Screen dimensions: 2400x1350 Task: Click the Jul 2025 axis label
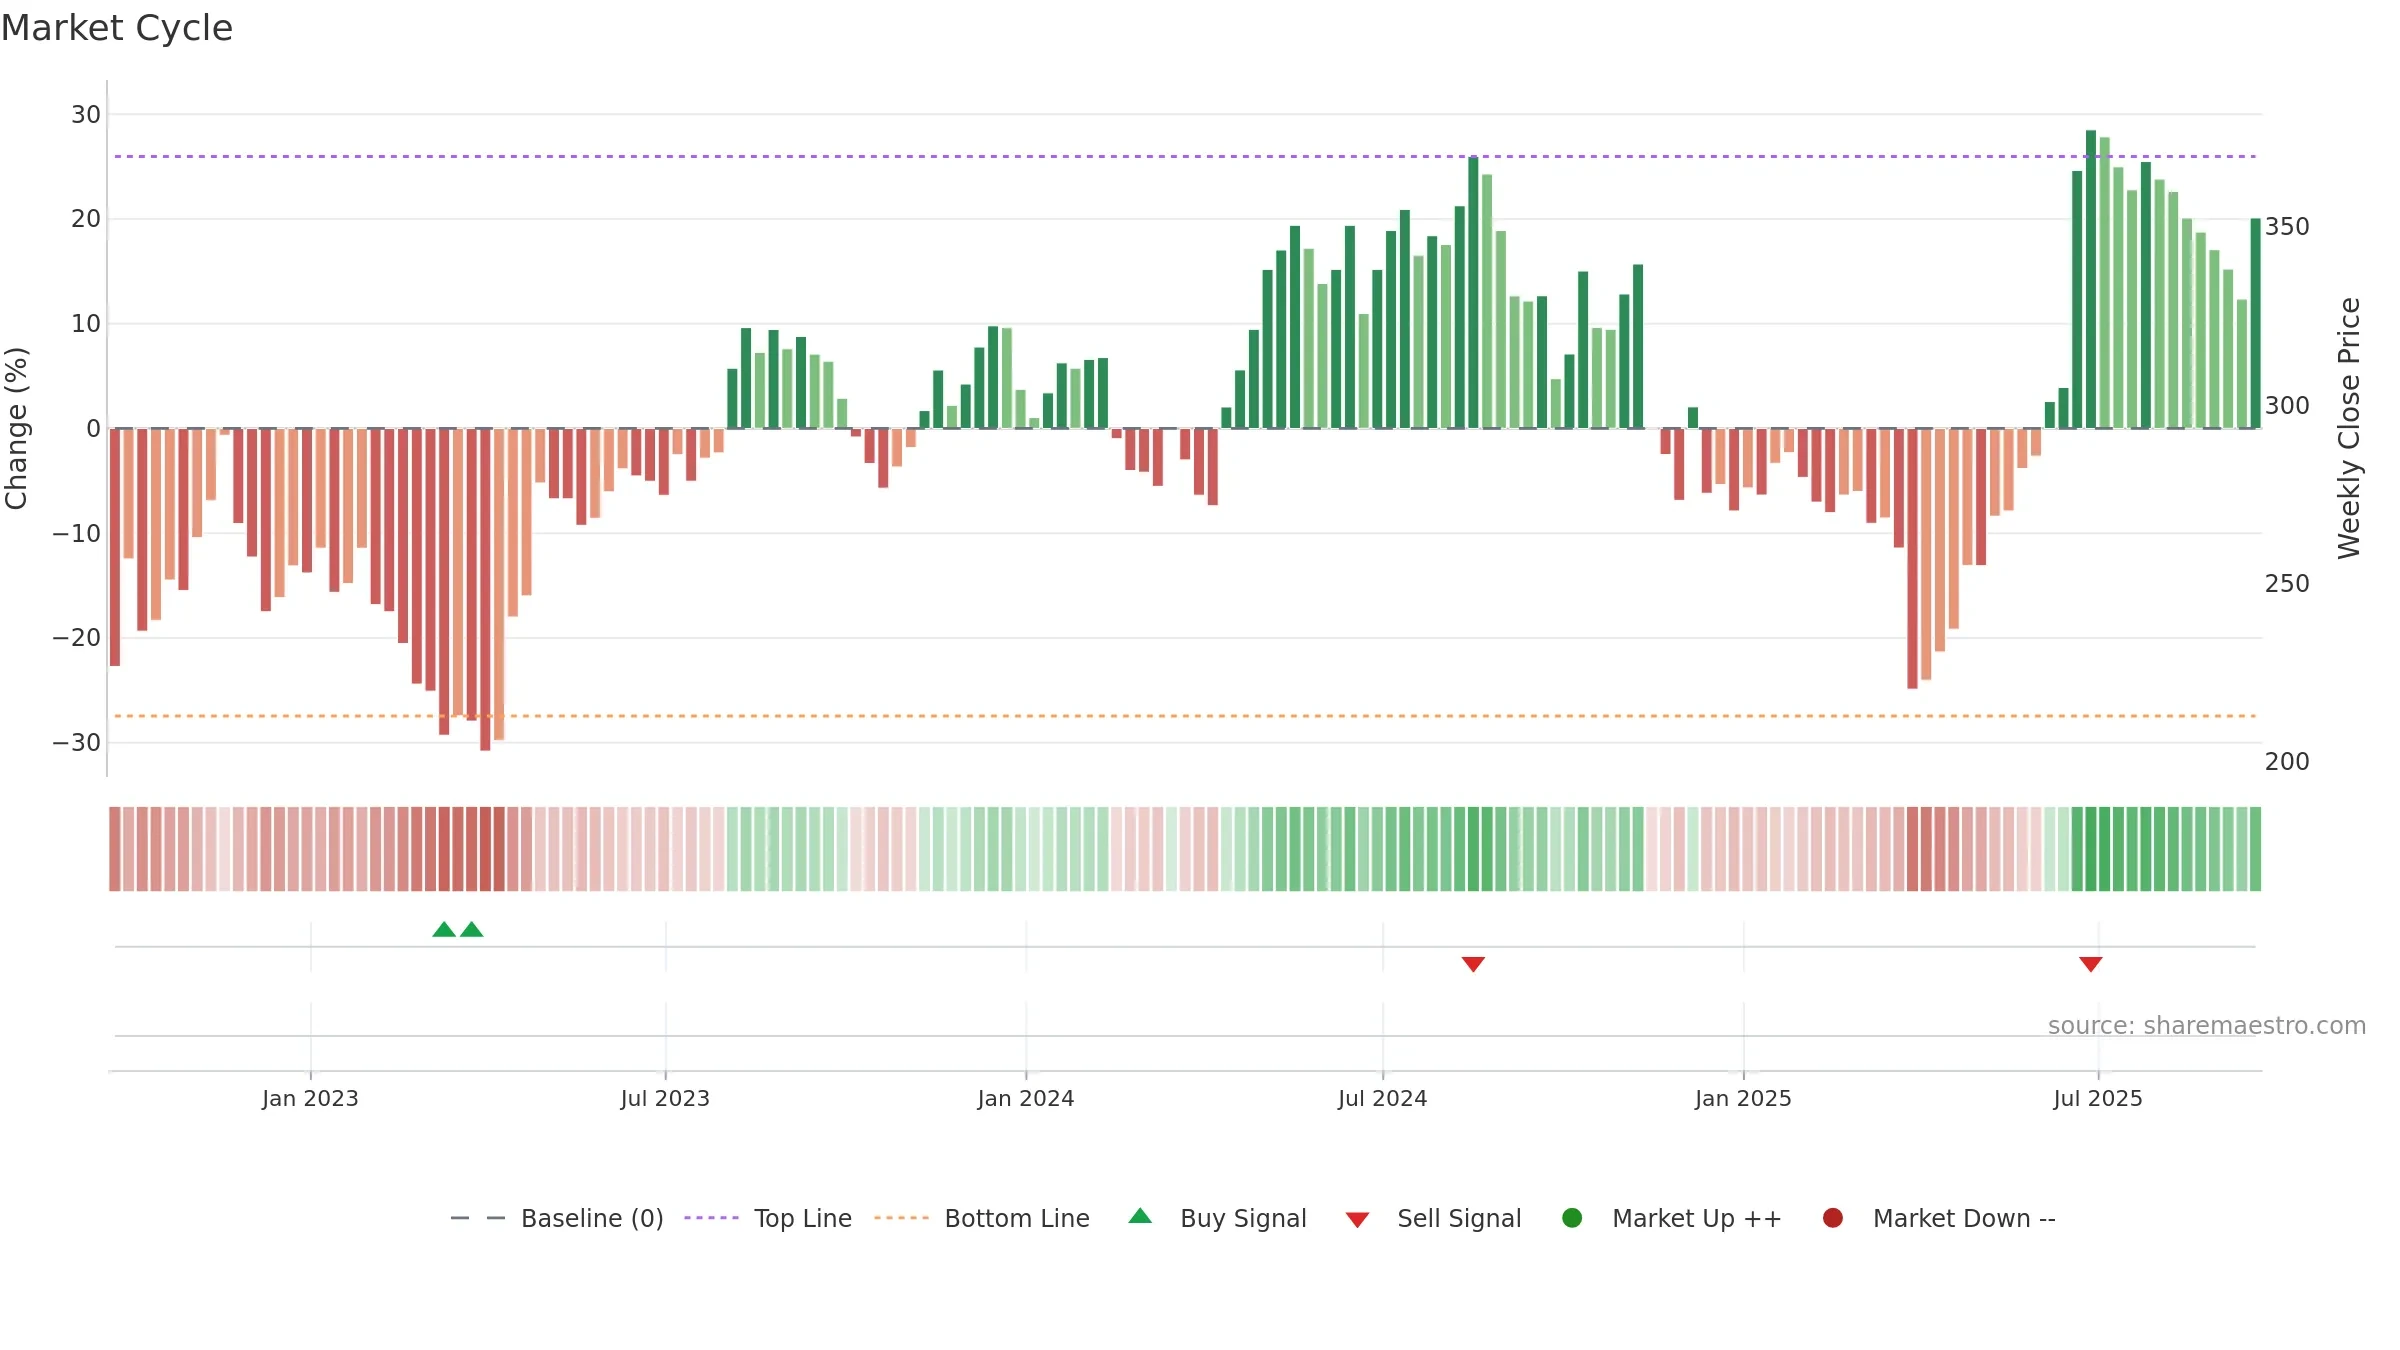(x=2098, y=1098)
